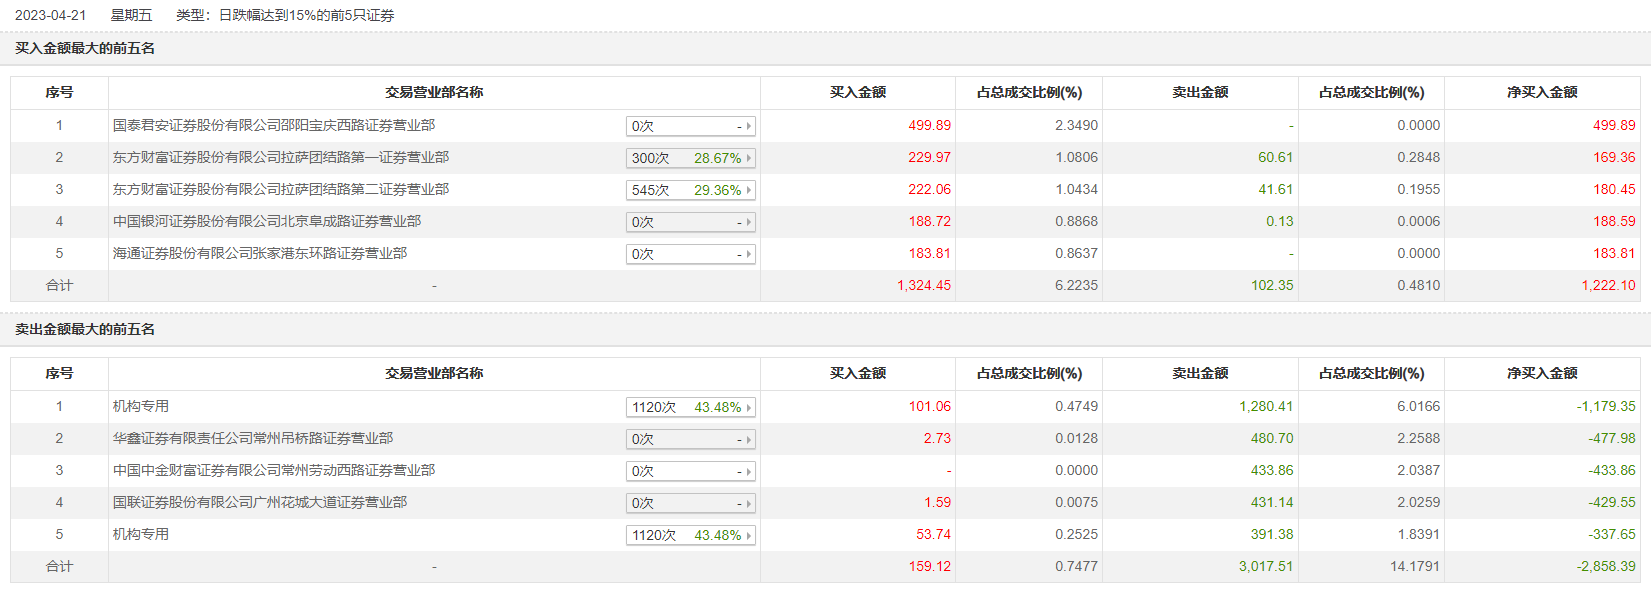Click 东方财富证券拉萨团结路第二证券营业部 link
This screenshot has width=1651, height=591.
(281, 189)
